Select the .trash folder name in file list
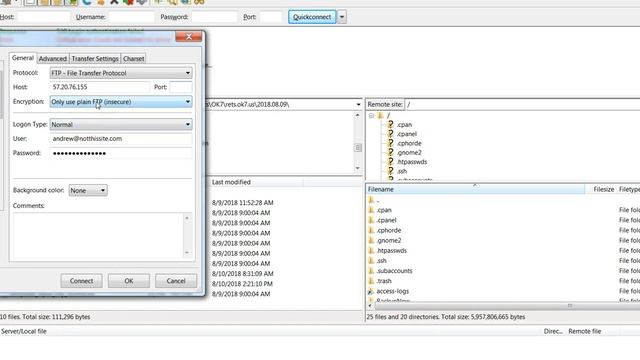The height and width of the screenshot is (360, 640). pos(384,281)
